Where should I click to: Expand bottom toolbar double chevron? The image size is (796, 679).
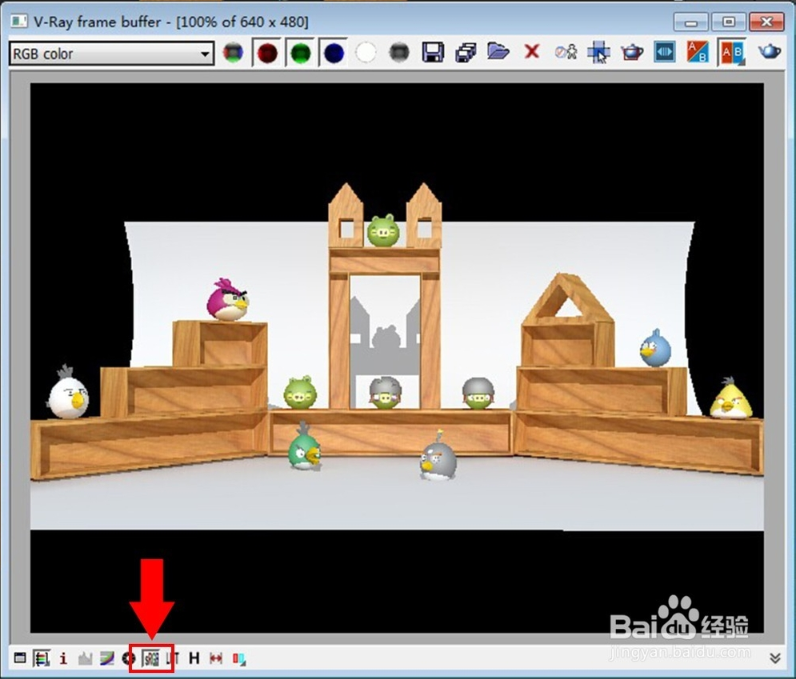coord(775,658)
